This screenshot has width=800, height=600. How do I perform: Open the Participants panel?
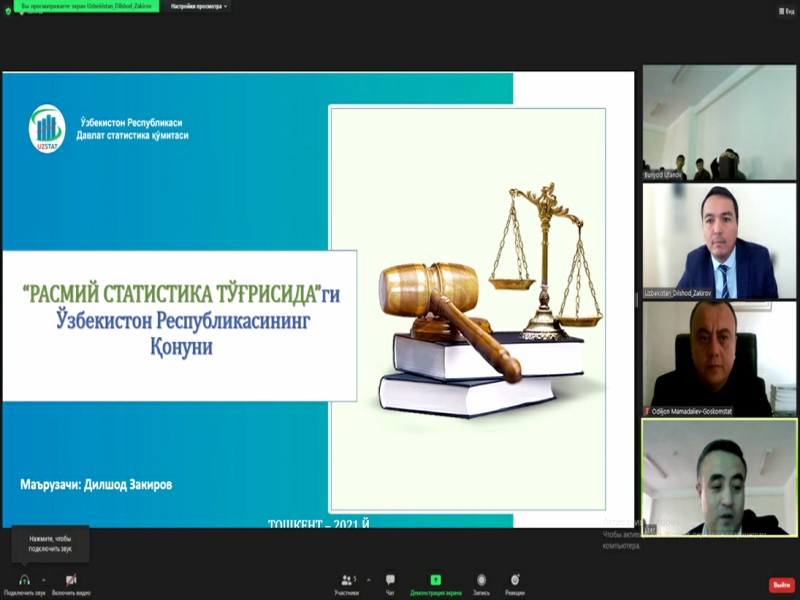click(x=347, y=581)
